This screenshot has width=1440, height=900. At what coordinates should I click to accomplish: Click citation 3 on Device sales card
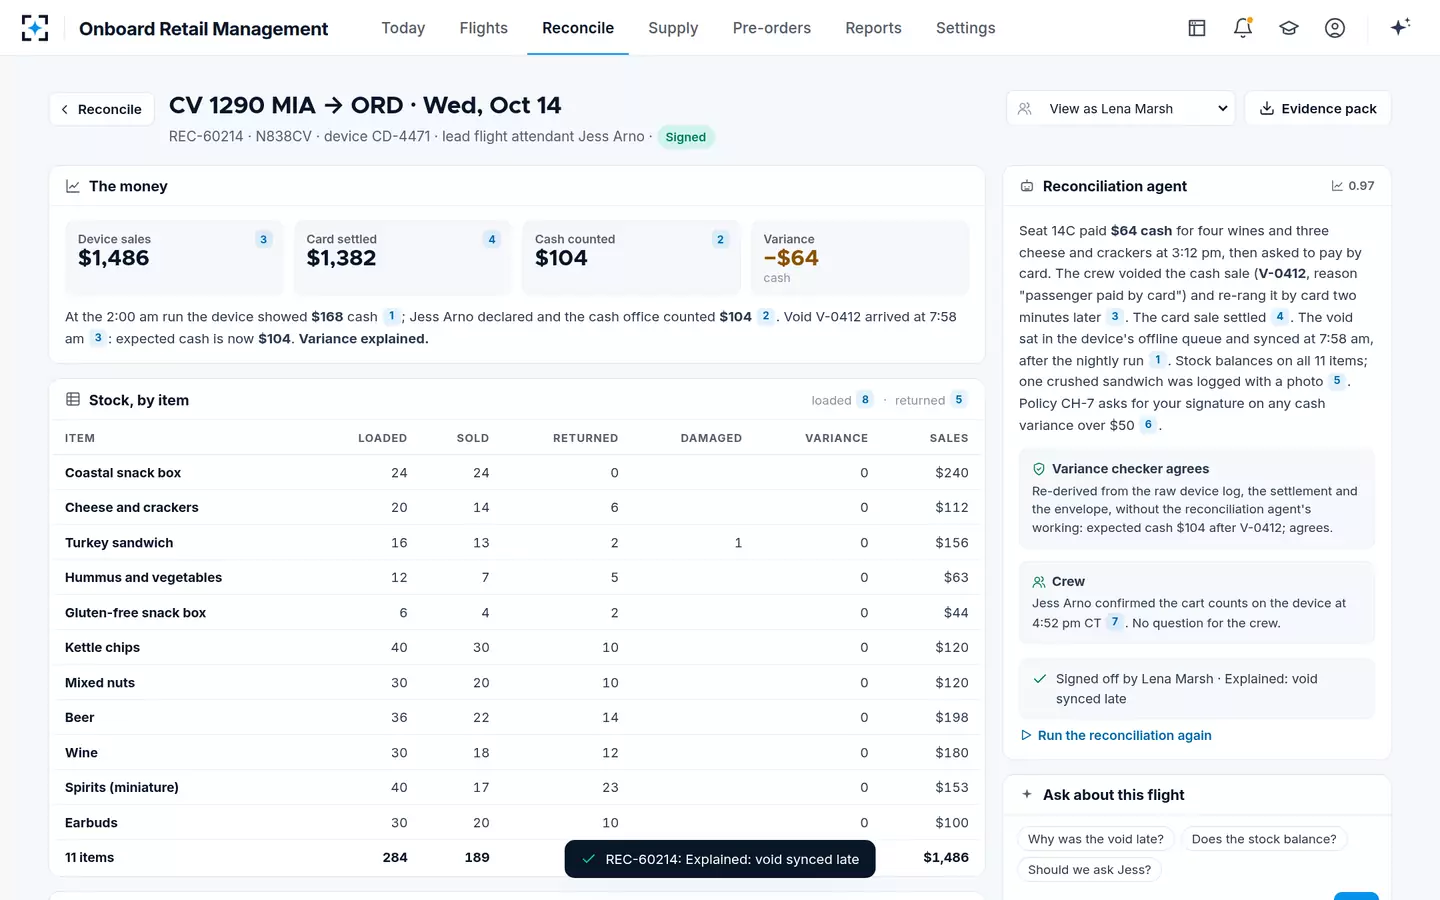[264, 239]
